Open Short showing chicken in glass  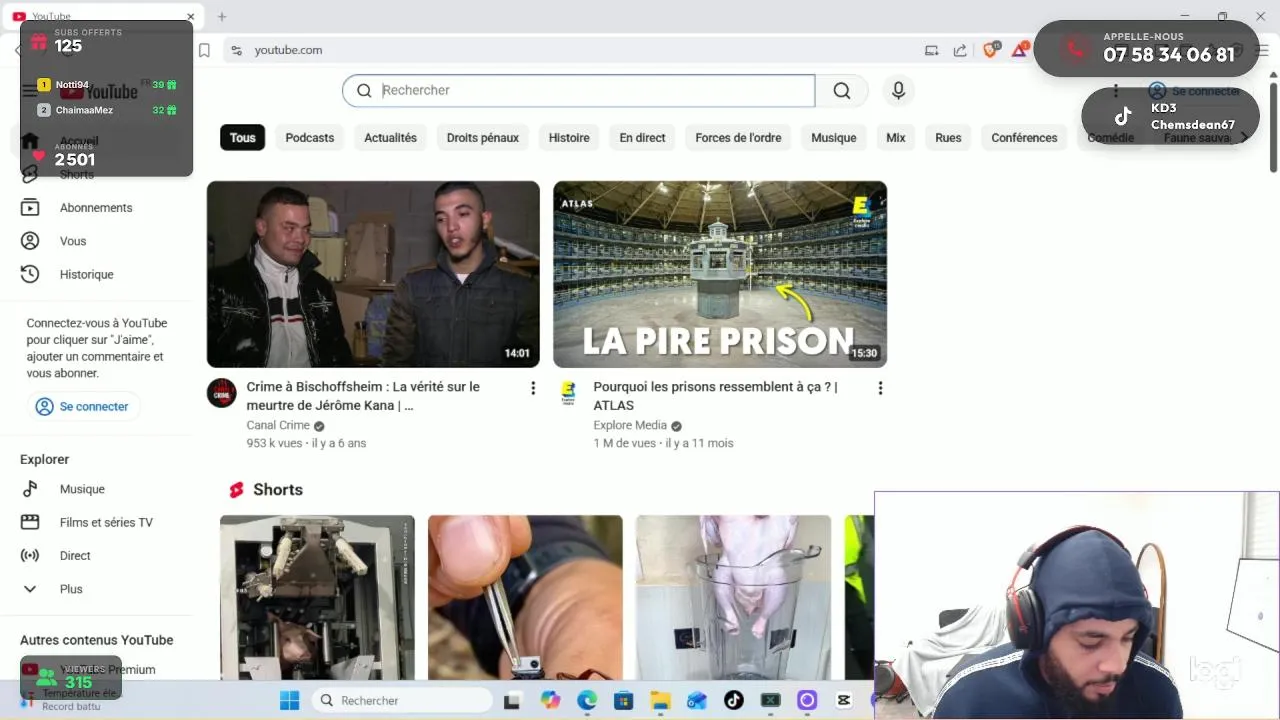tap(733, 597)
